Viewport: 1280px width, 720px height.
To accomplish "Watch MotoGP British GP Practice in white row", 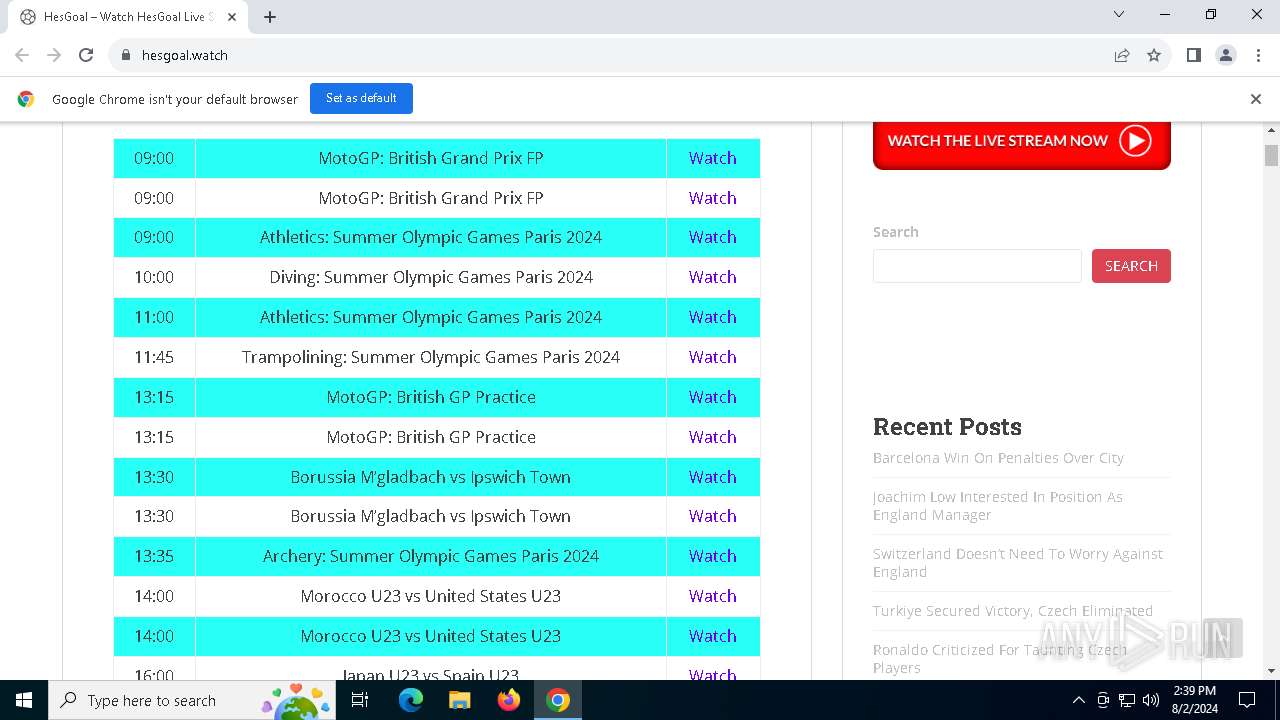I will point(712,437).
